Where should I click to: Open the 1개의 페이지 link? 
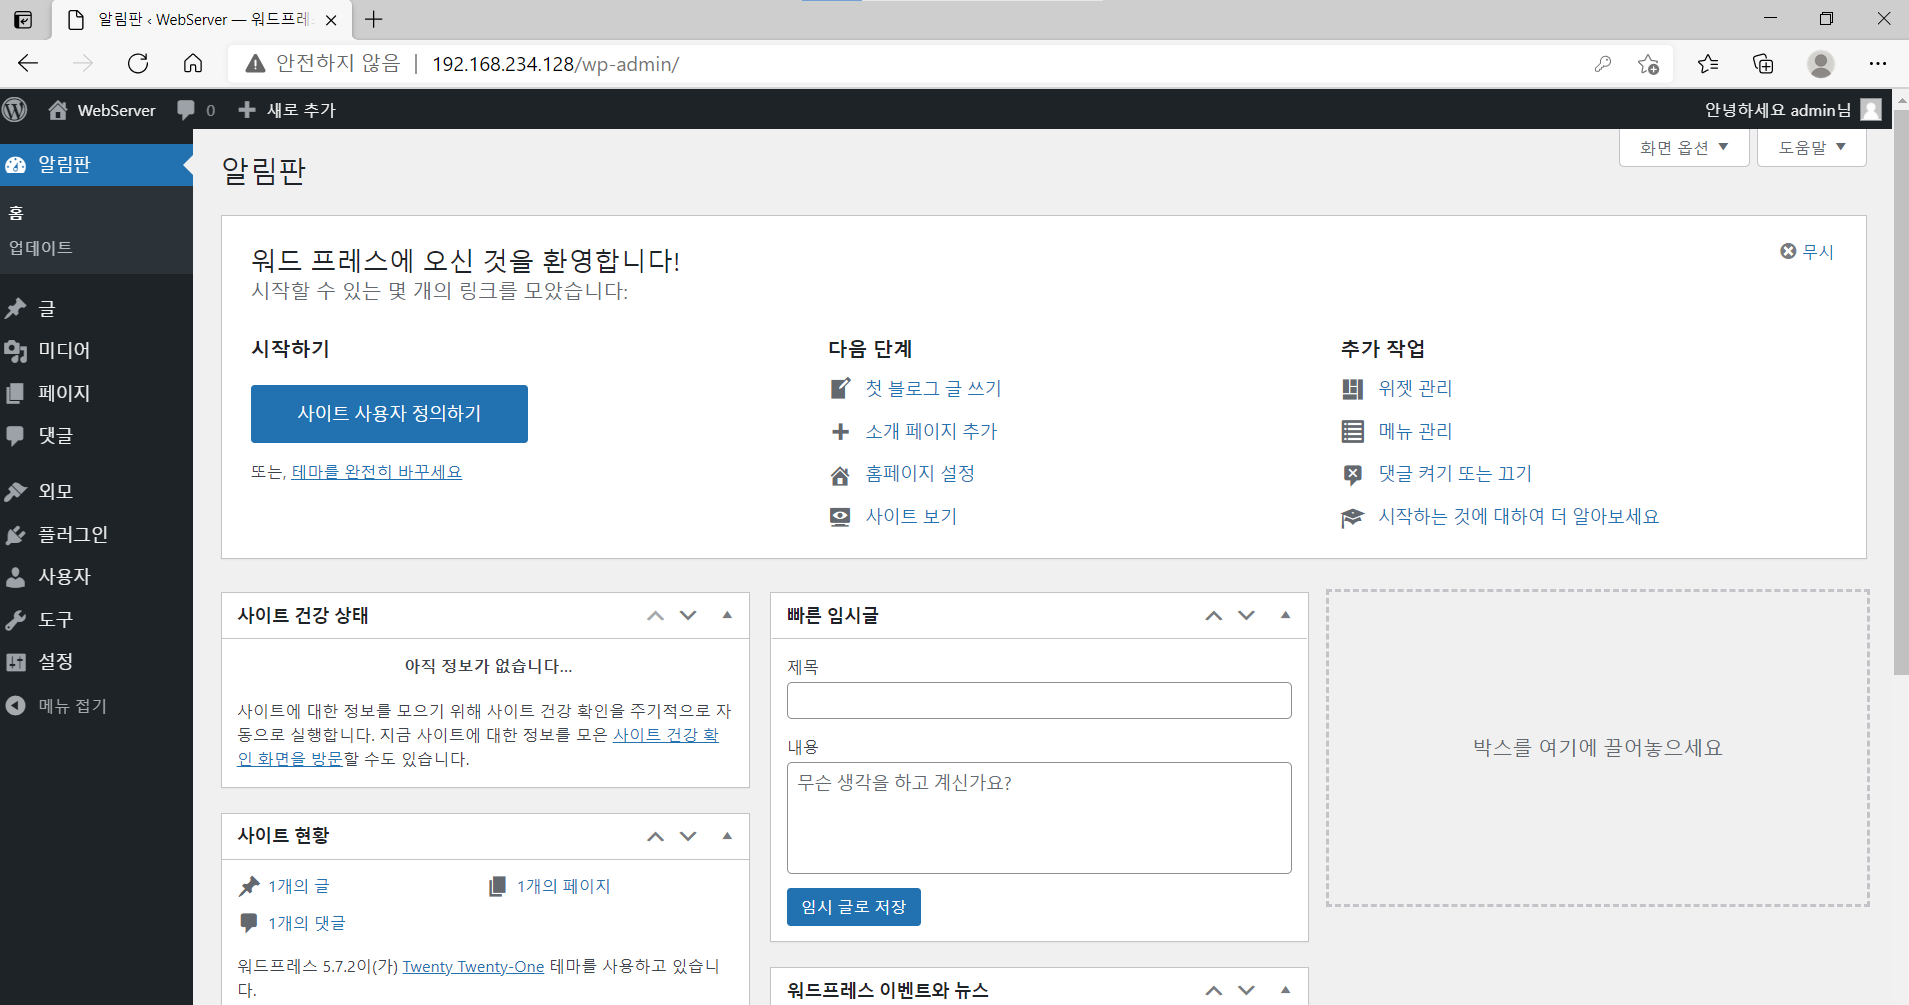563,886
